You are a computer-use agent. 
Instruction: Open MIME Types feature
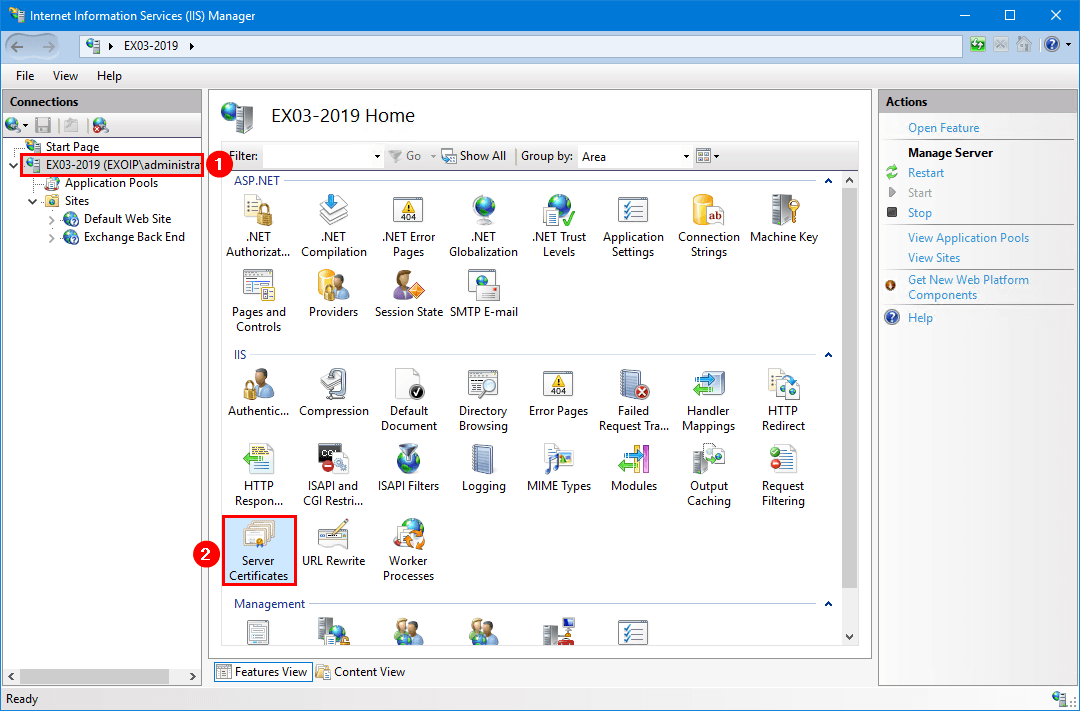click(x=559, y=468)
